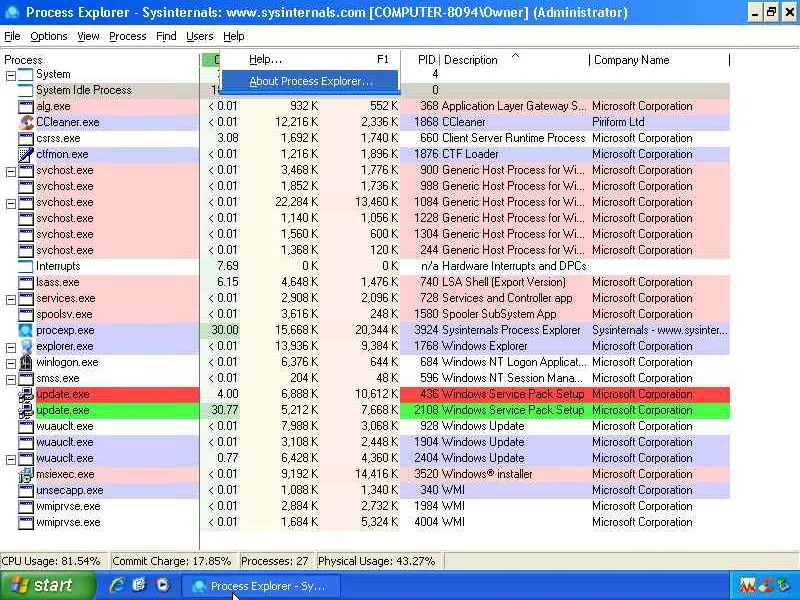Click the 22,284 K memory value
800x600 pixels.
point(296,202)
